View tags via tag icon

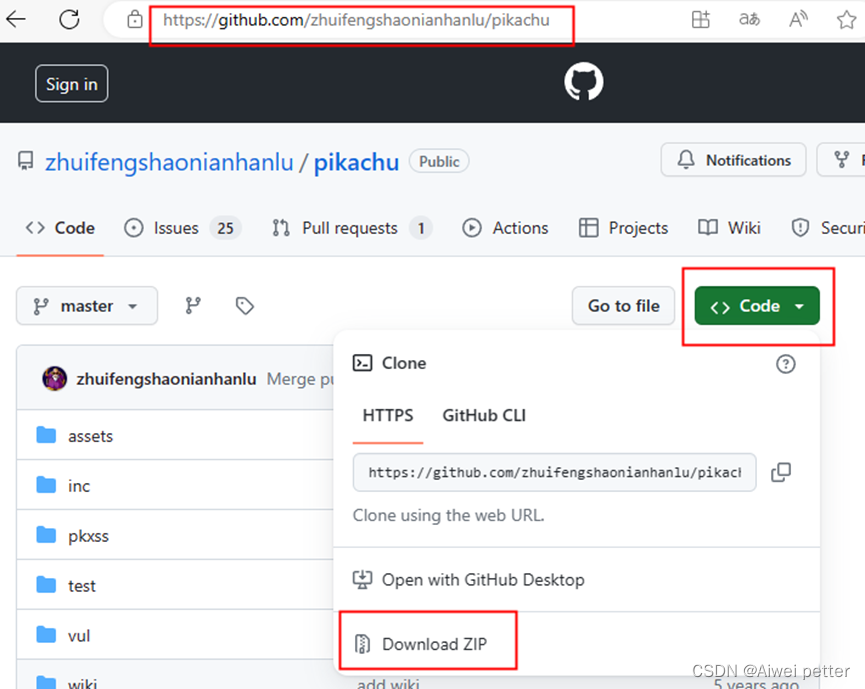pyautogui.click(x=244, y=306)
